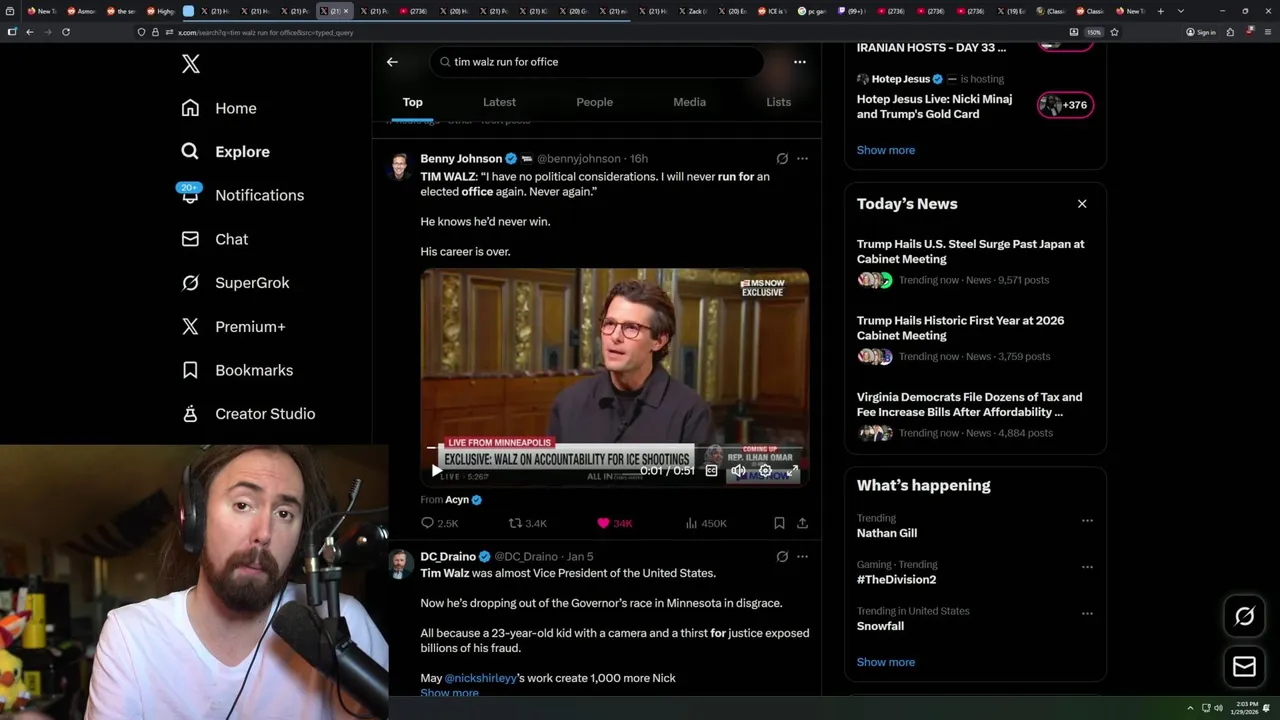Open Premium+ in sidebar

coord(233,327)
